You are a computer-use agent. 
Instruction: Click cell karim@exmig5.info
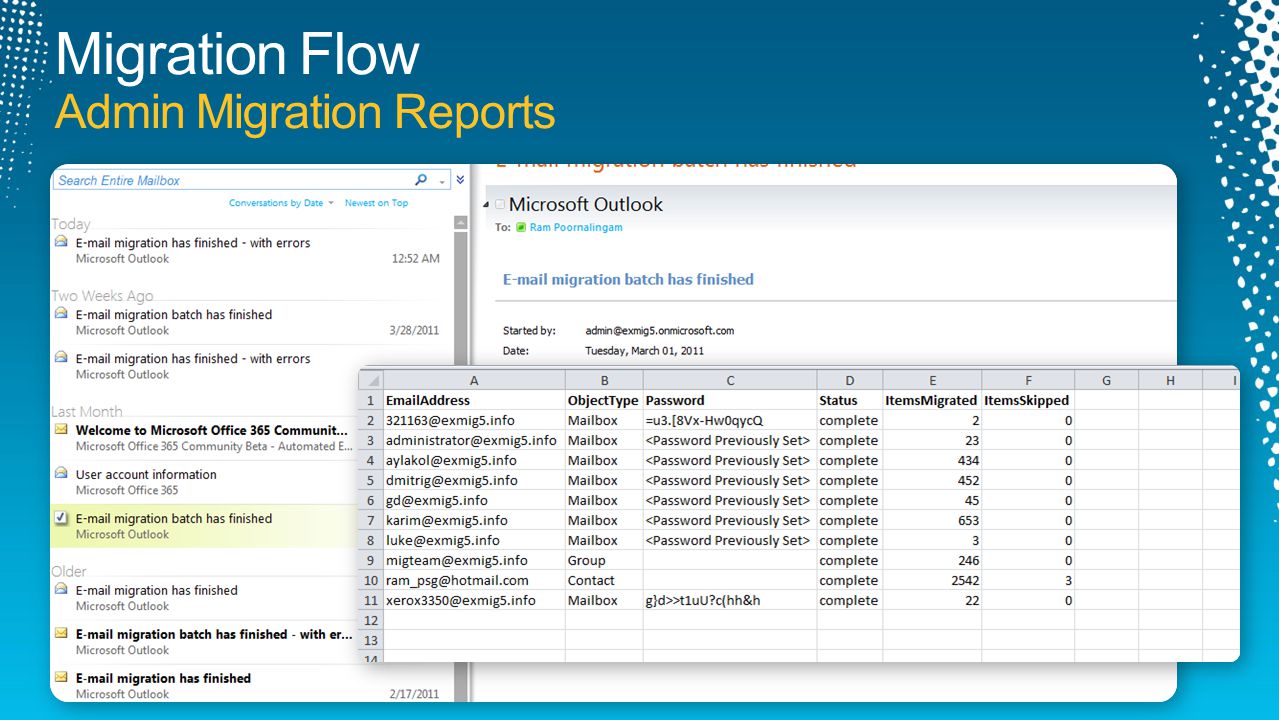[474, 520]
